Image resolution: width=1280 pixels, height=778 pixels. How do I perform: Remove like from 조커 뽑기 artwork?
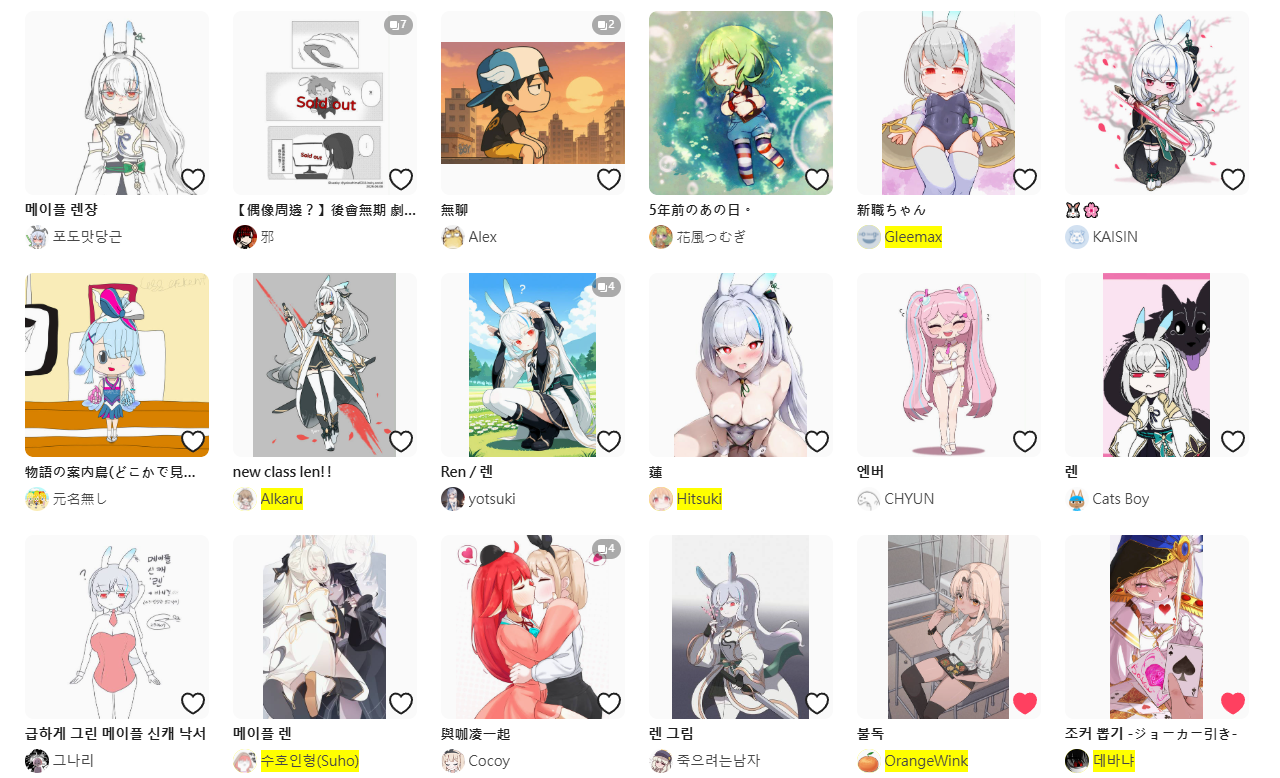[1233, 703]
